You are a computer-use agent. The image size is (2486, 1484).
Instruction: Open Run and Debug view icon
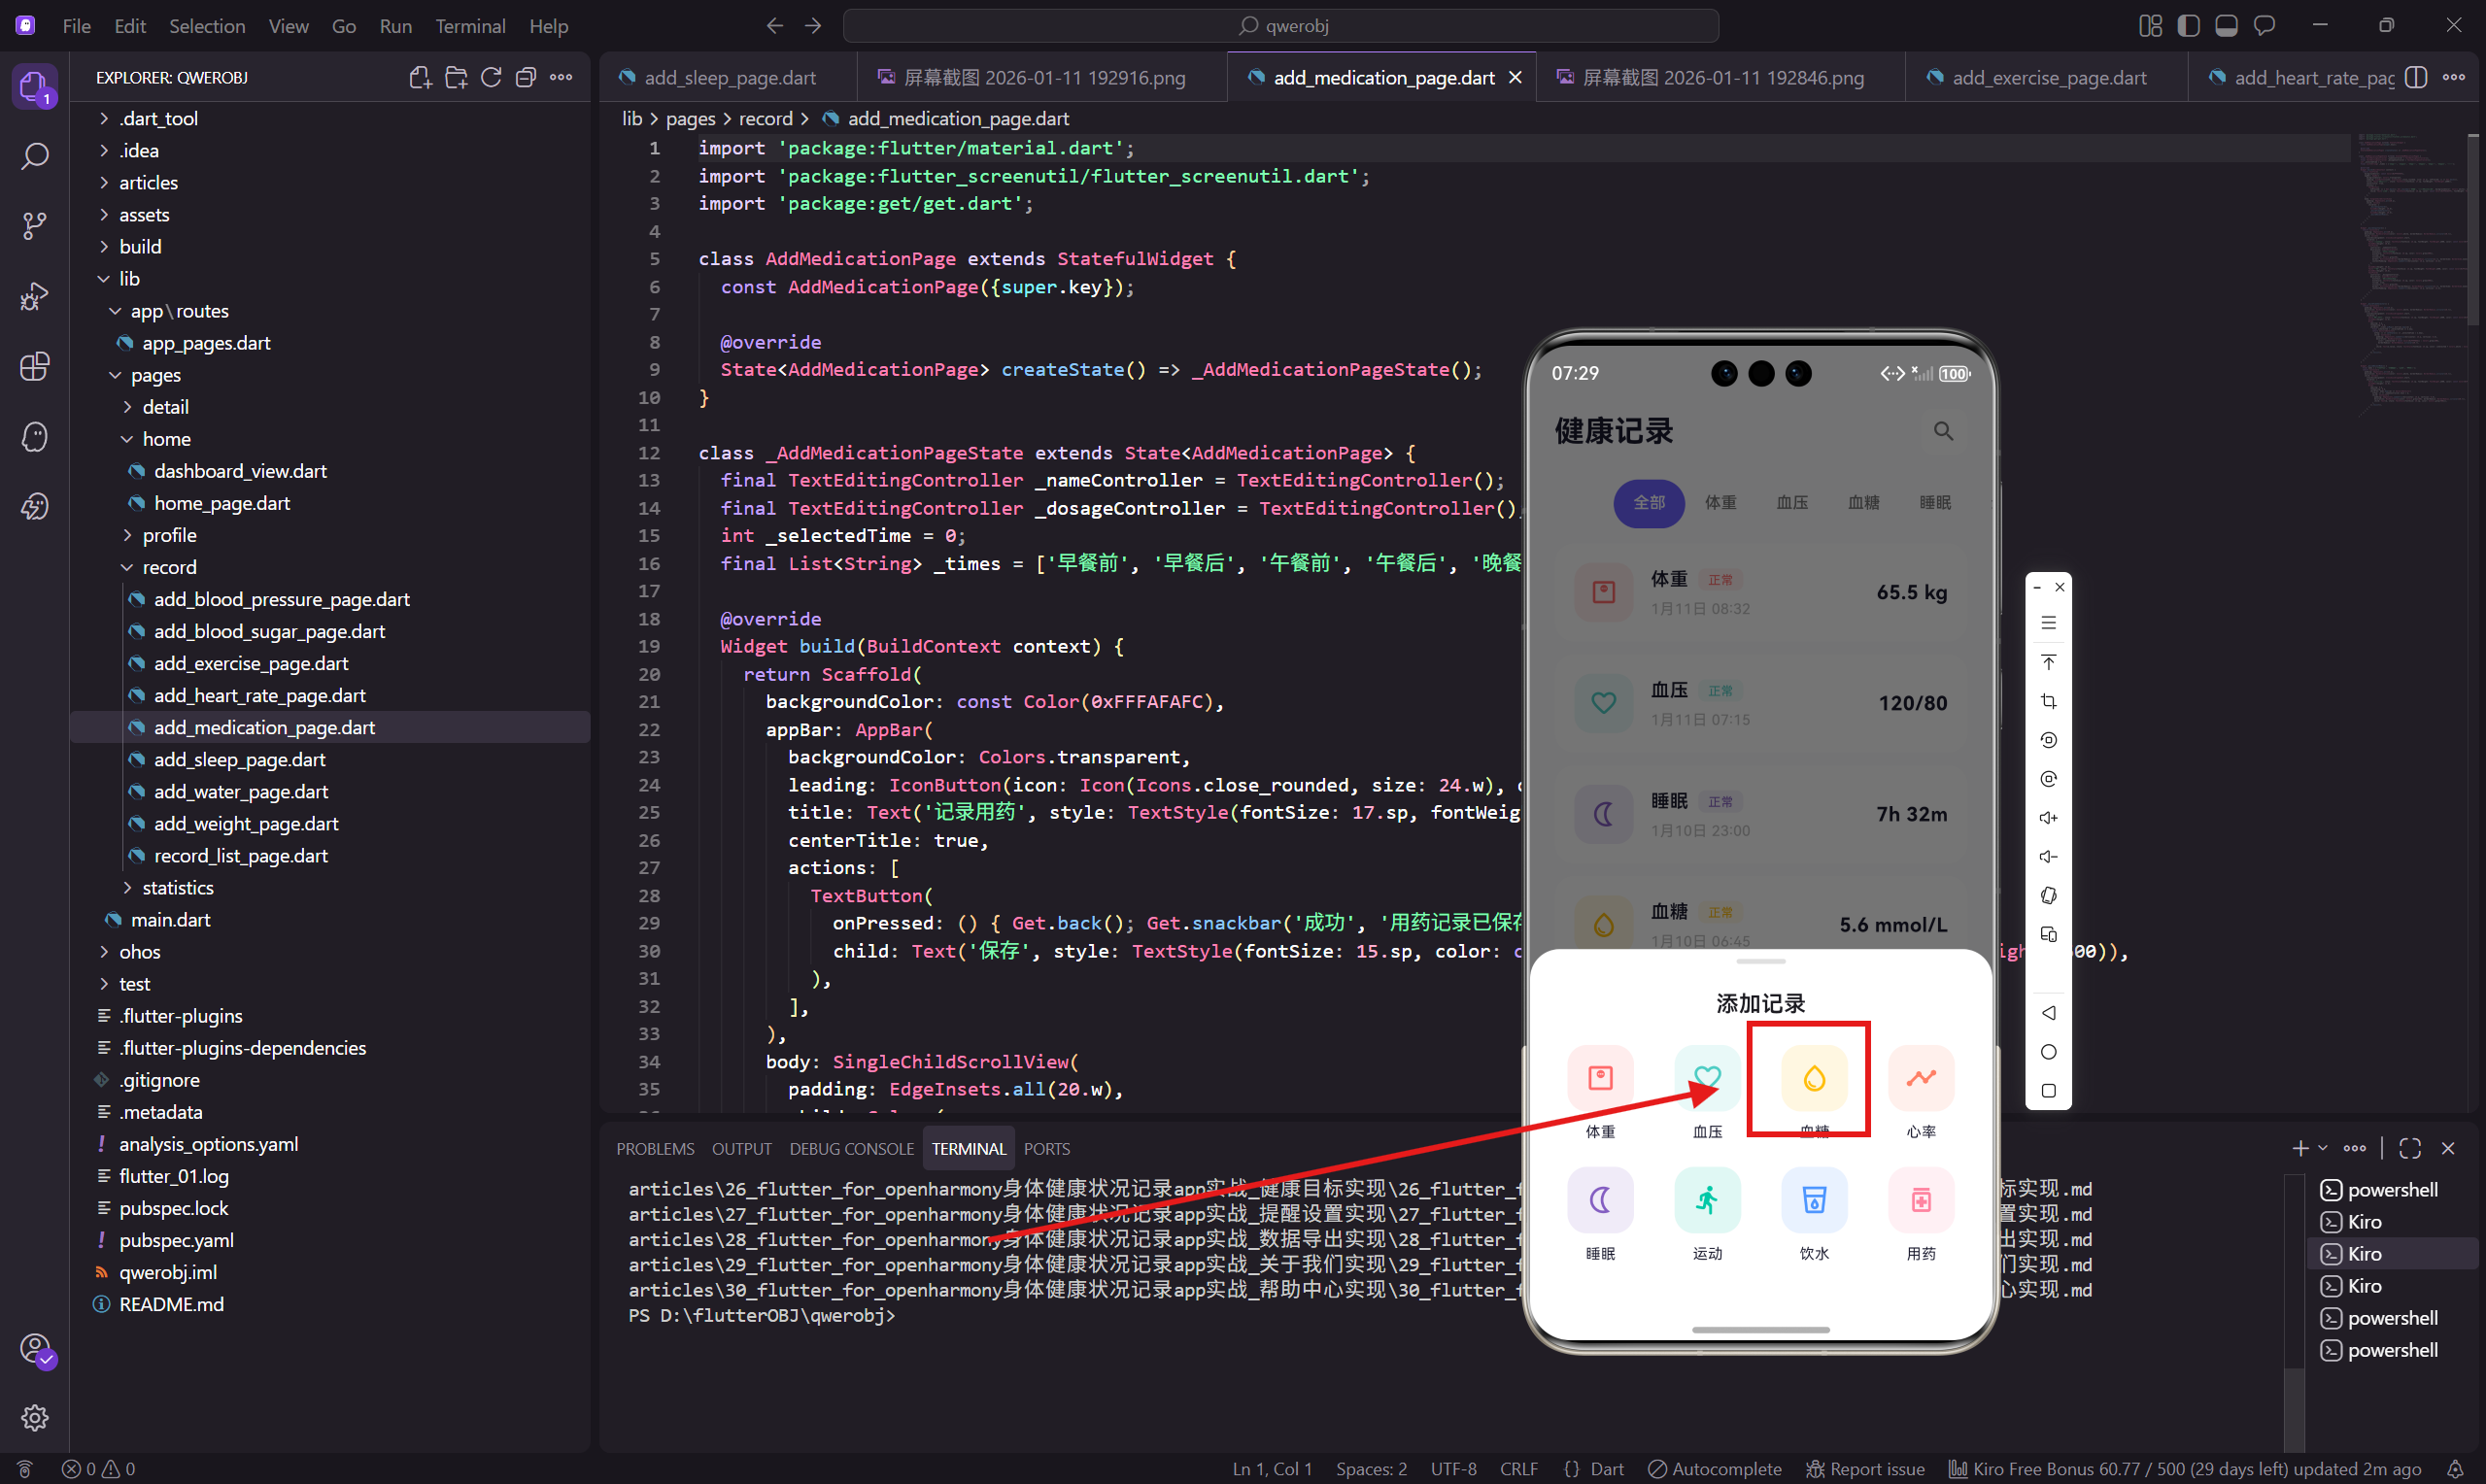click(34, 297)
